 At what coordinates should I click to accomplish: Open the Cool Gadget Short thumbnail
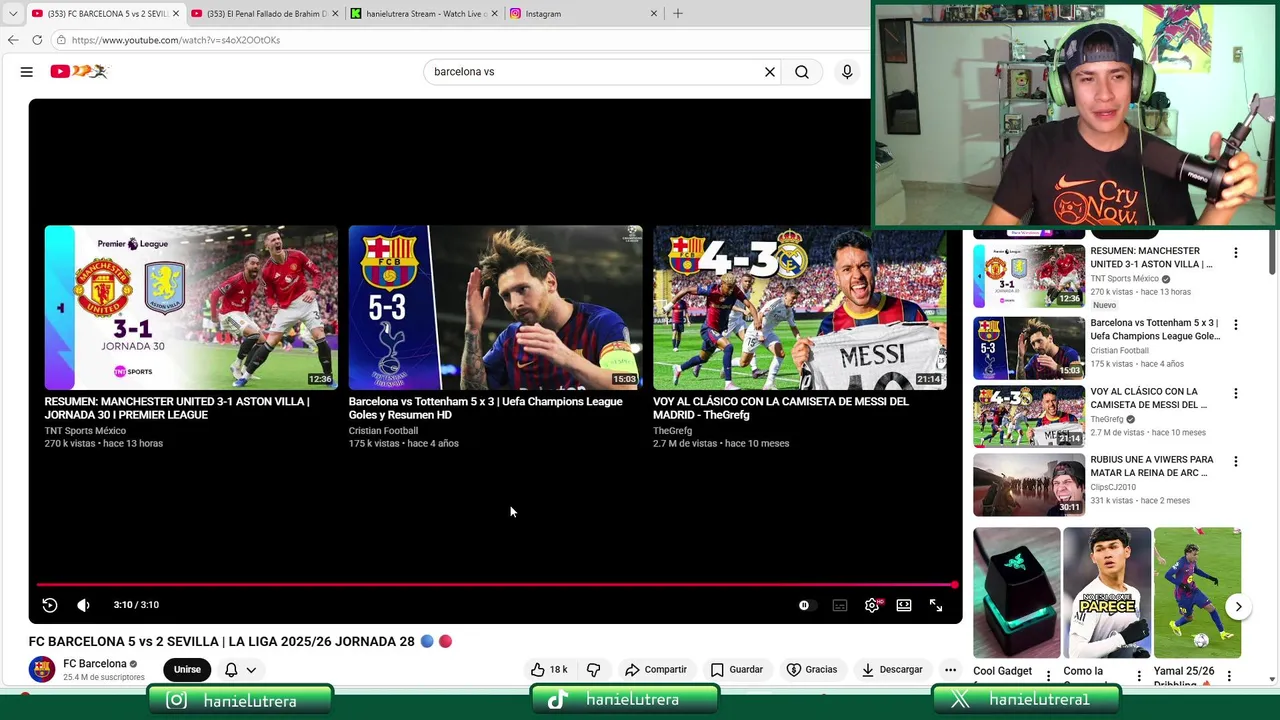pos(1017,593)
